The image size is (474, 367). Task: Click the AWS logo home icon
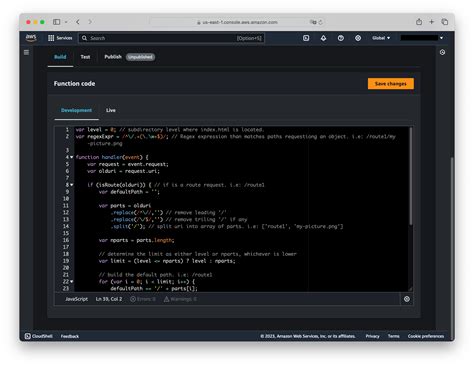[31, 38]
